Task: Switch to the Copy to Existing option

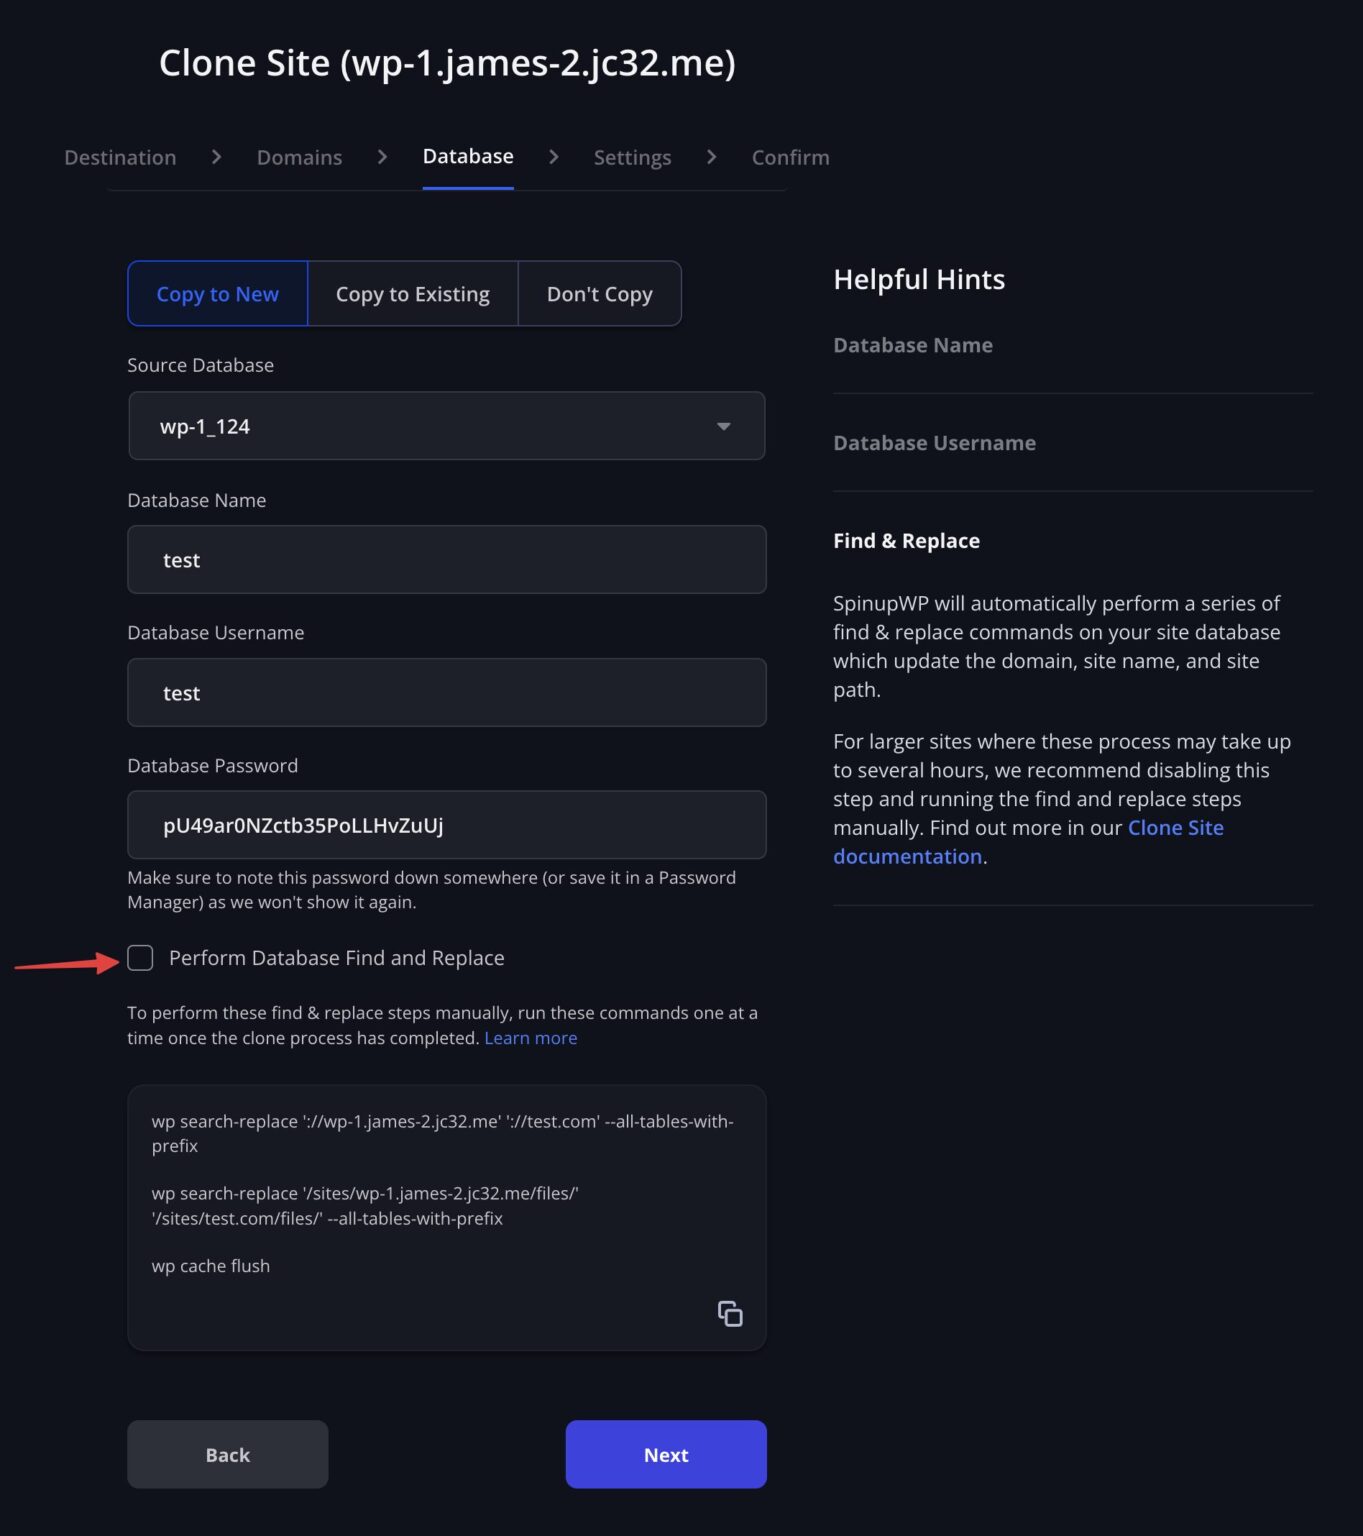Action: [412, 293]
